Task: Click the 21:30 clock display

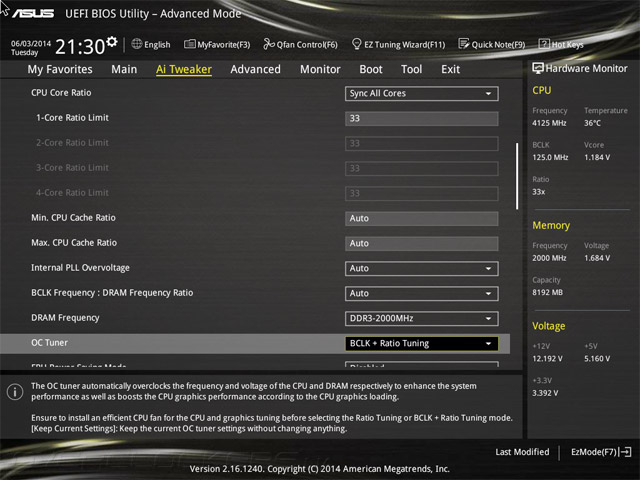Action: [80, 47]
